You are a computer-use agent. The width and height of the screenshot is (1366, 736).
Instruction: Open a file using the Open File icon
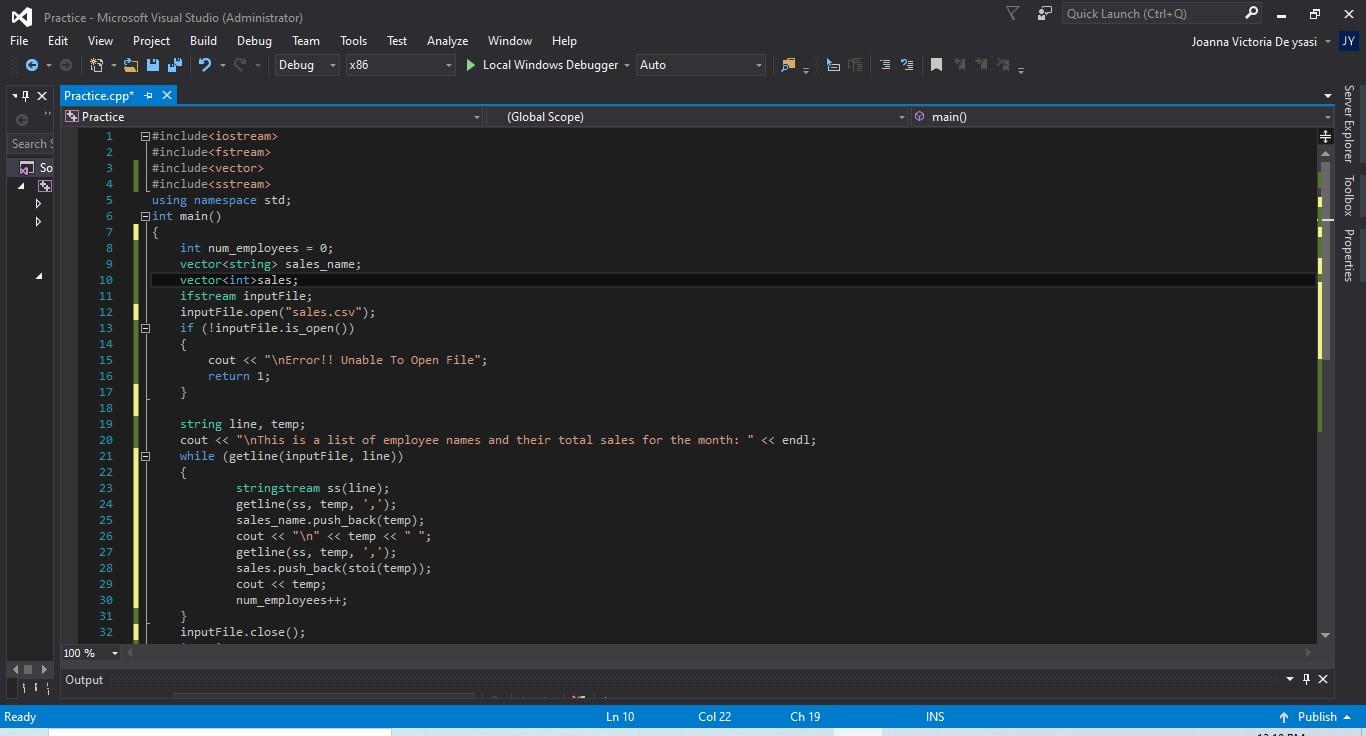pyautogui.click(x=131, y=65)
